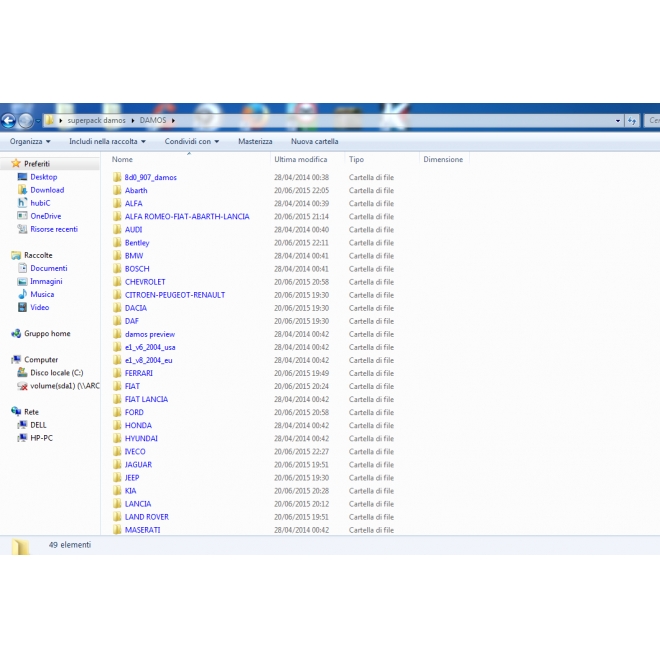Select the FERRARI folder name
The width and height of the screenshot is (660, 660).
(138, 373)
